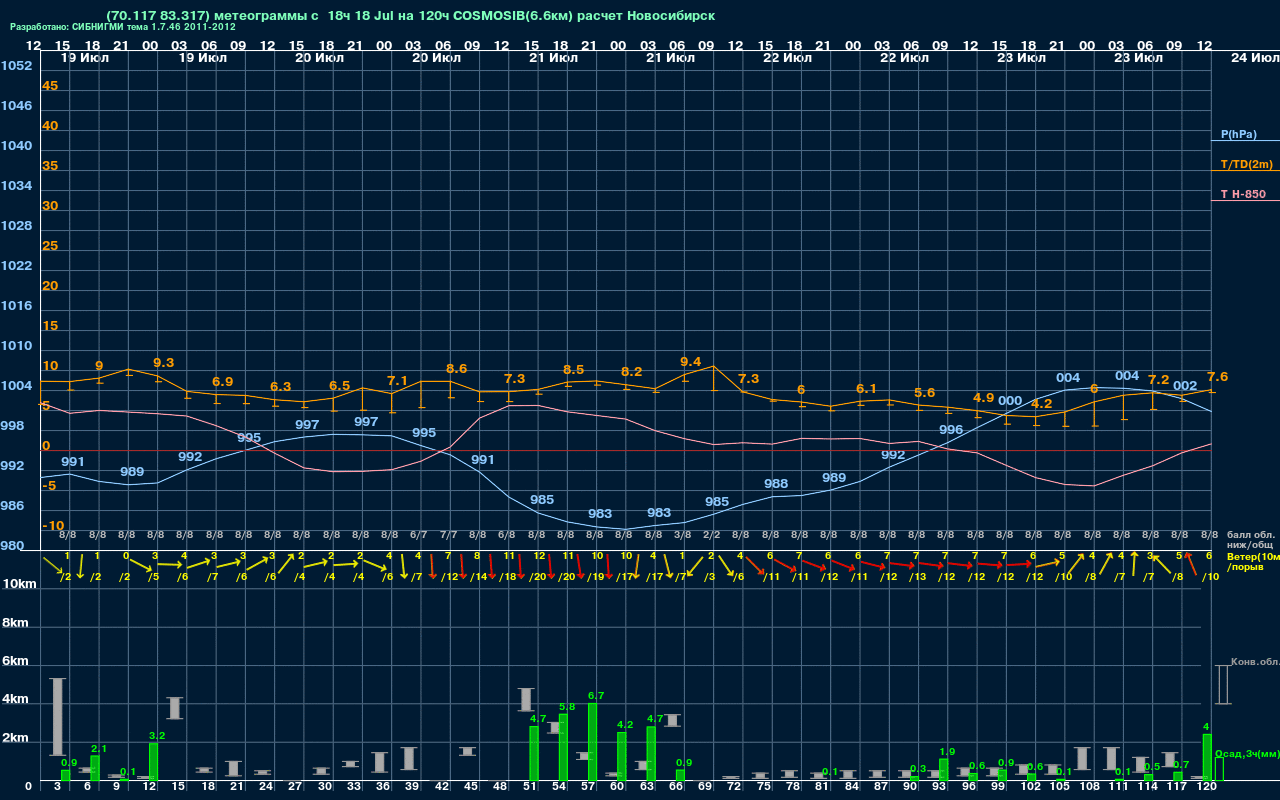1280x800 pixels.
Task: Click the 1010 pressure axis value
Action: [16, 346]
